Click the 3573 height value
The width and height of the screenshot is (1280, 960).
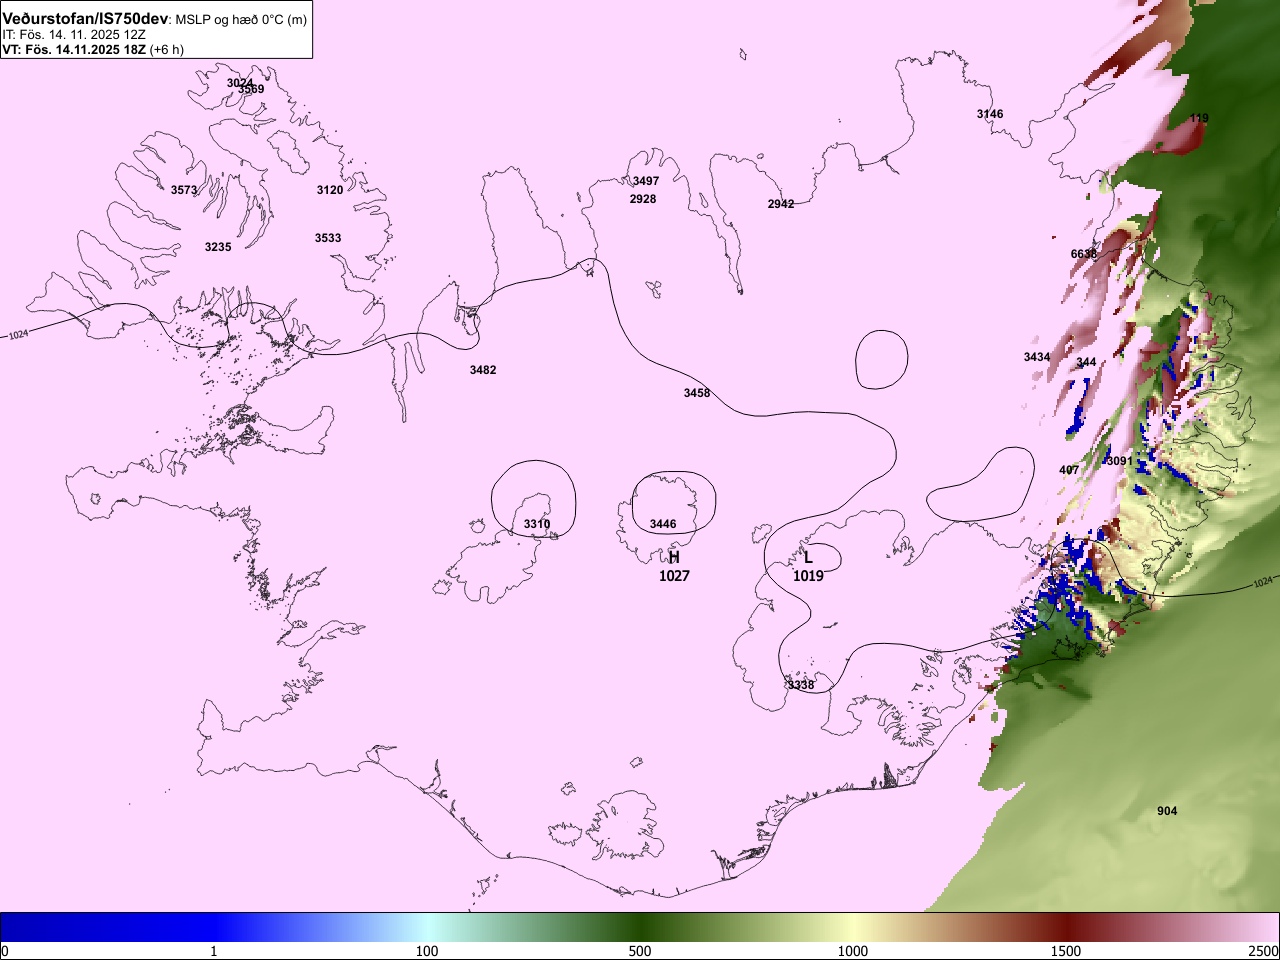[184, 190]
